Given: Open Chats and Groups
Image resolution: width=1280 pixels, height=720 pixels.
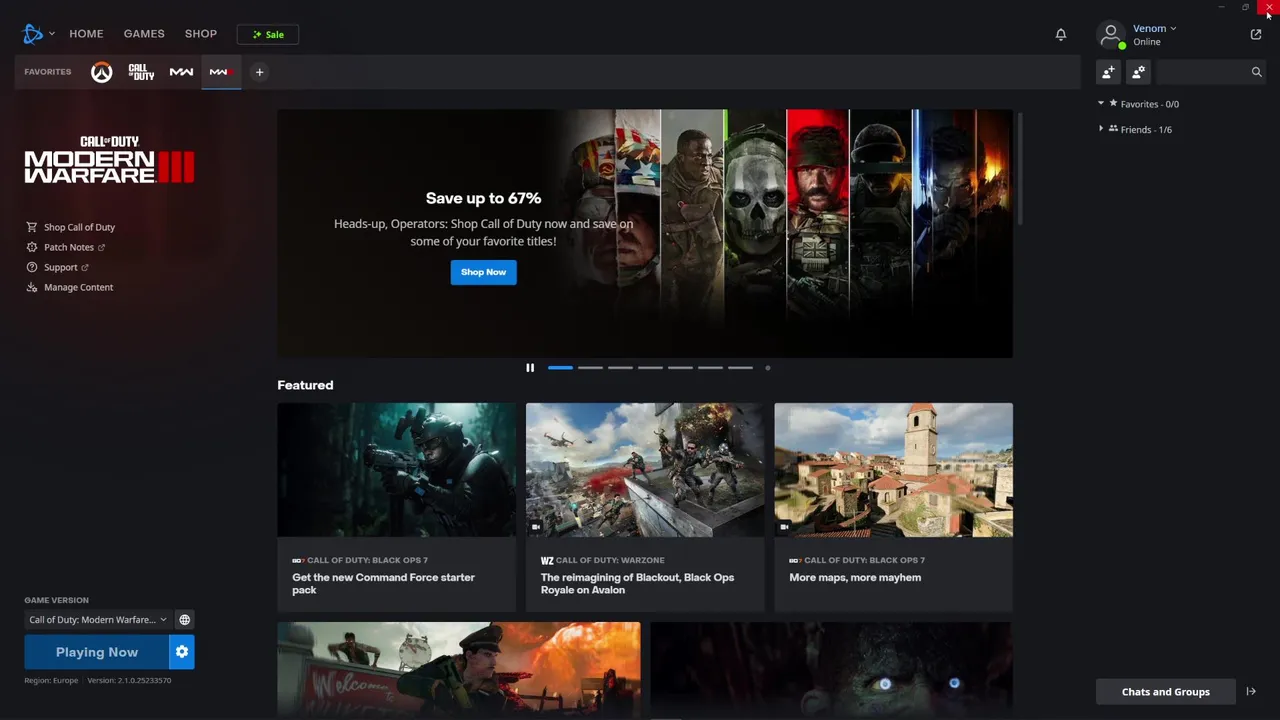Looking at the screenshot, I should coord(1165,692).
